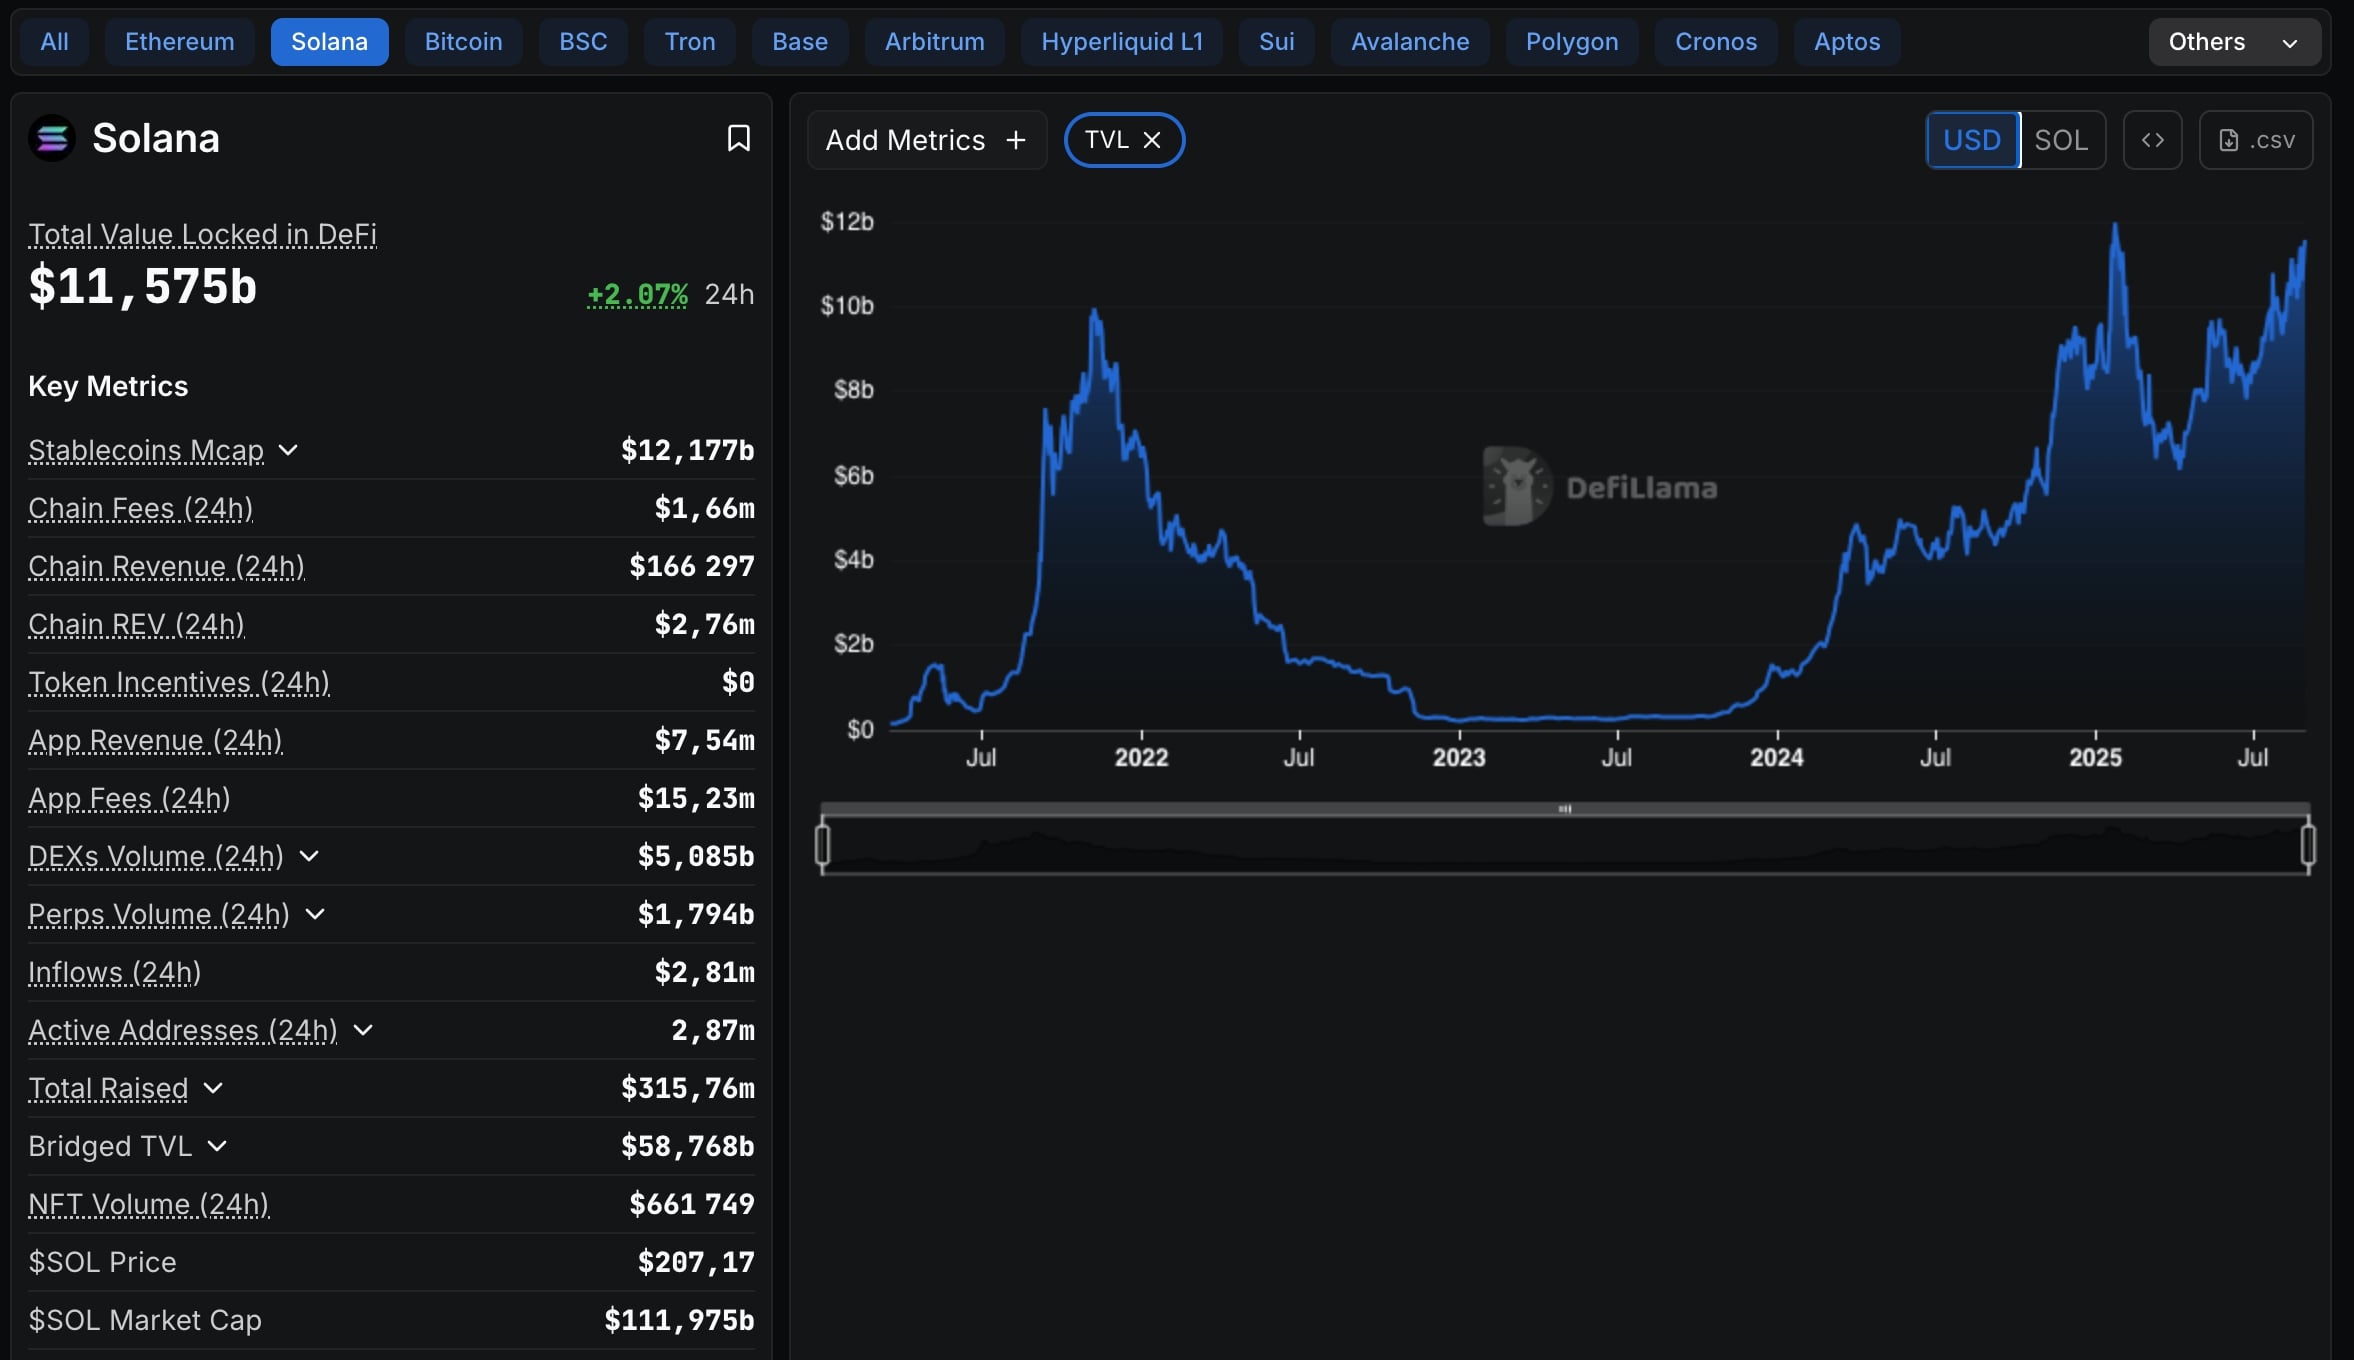Select the Bitcoin chain tab

point(464,42)
